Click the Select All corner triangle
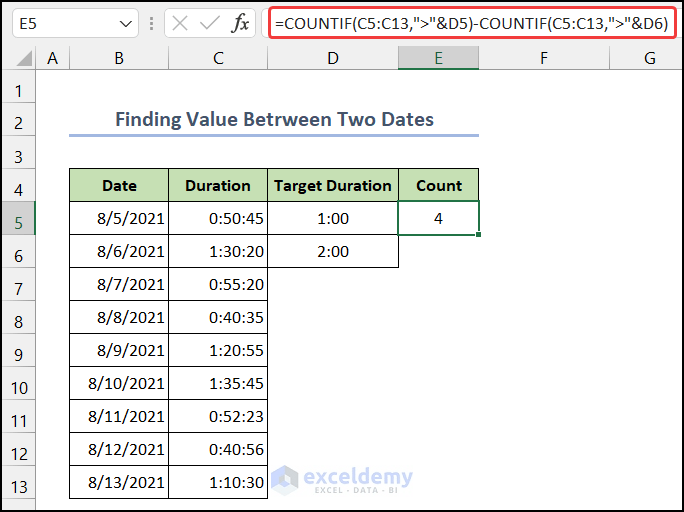684x512 pixels. pyautogui.click(x=24, y=58)
